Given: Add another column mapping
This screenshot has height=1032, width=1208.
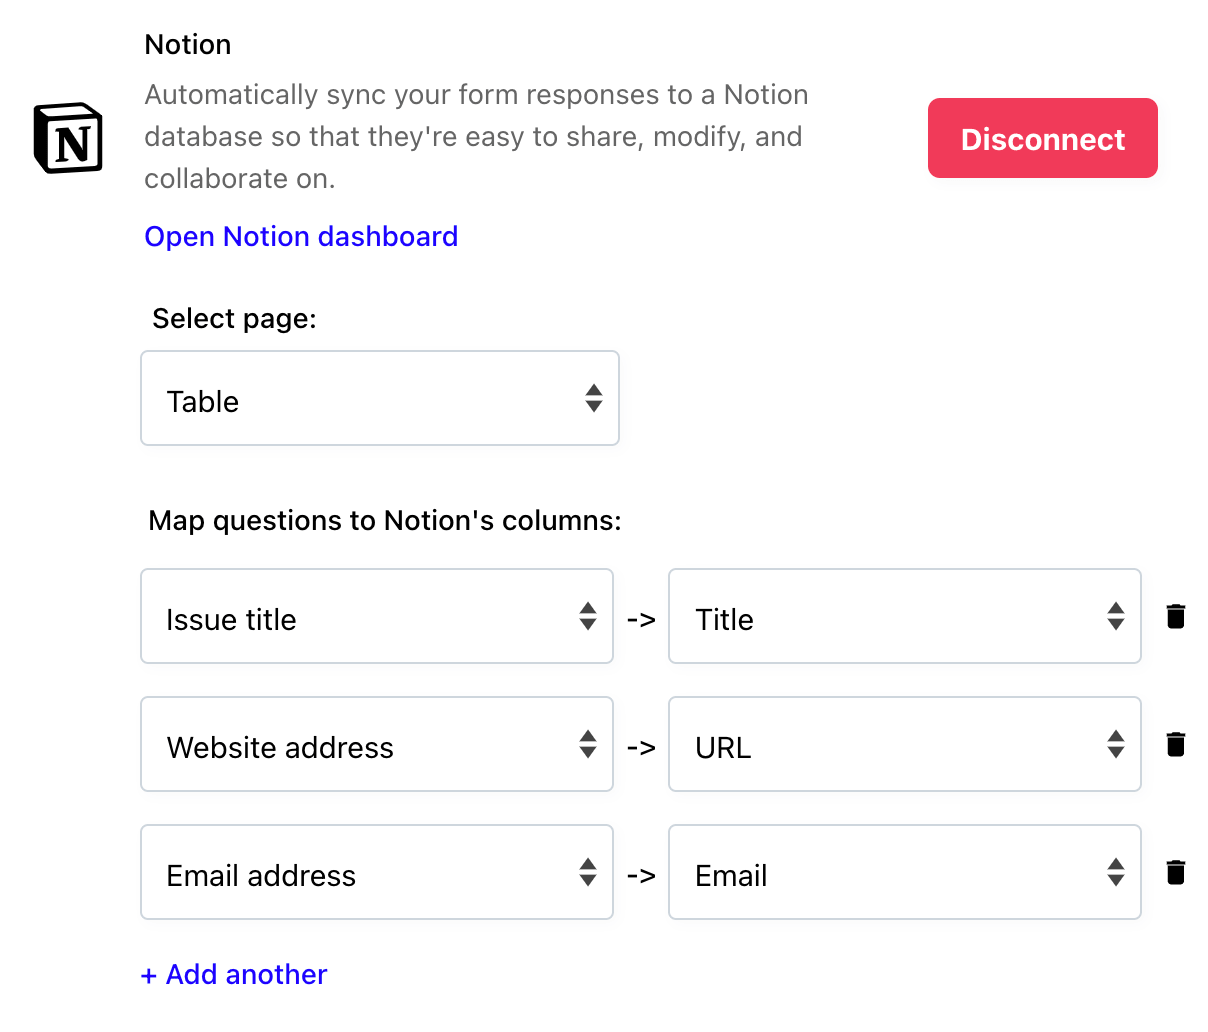Looking at the screenshot, I should pos(234,974).
